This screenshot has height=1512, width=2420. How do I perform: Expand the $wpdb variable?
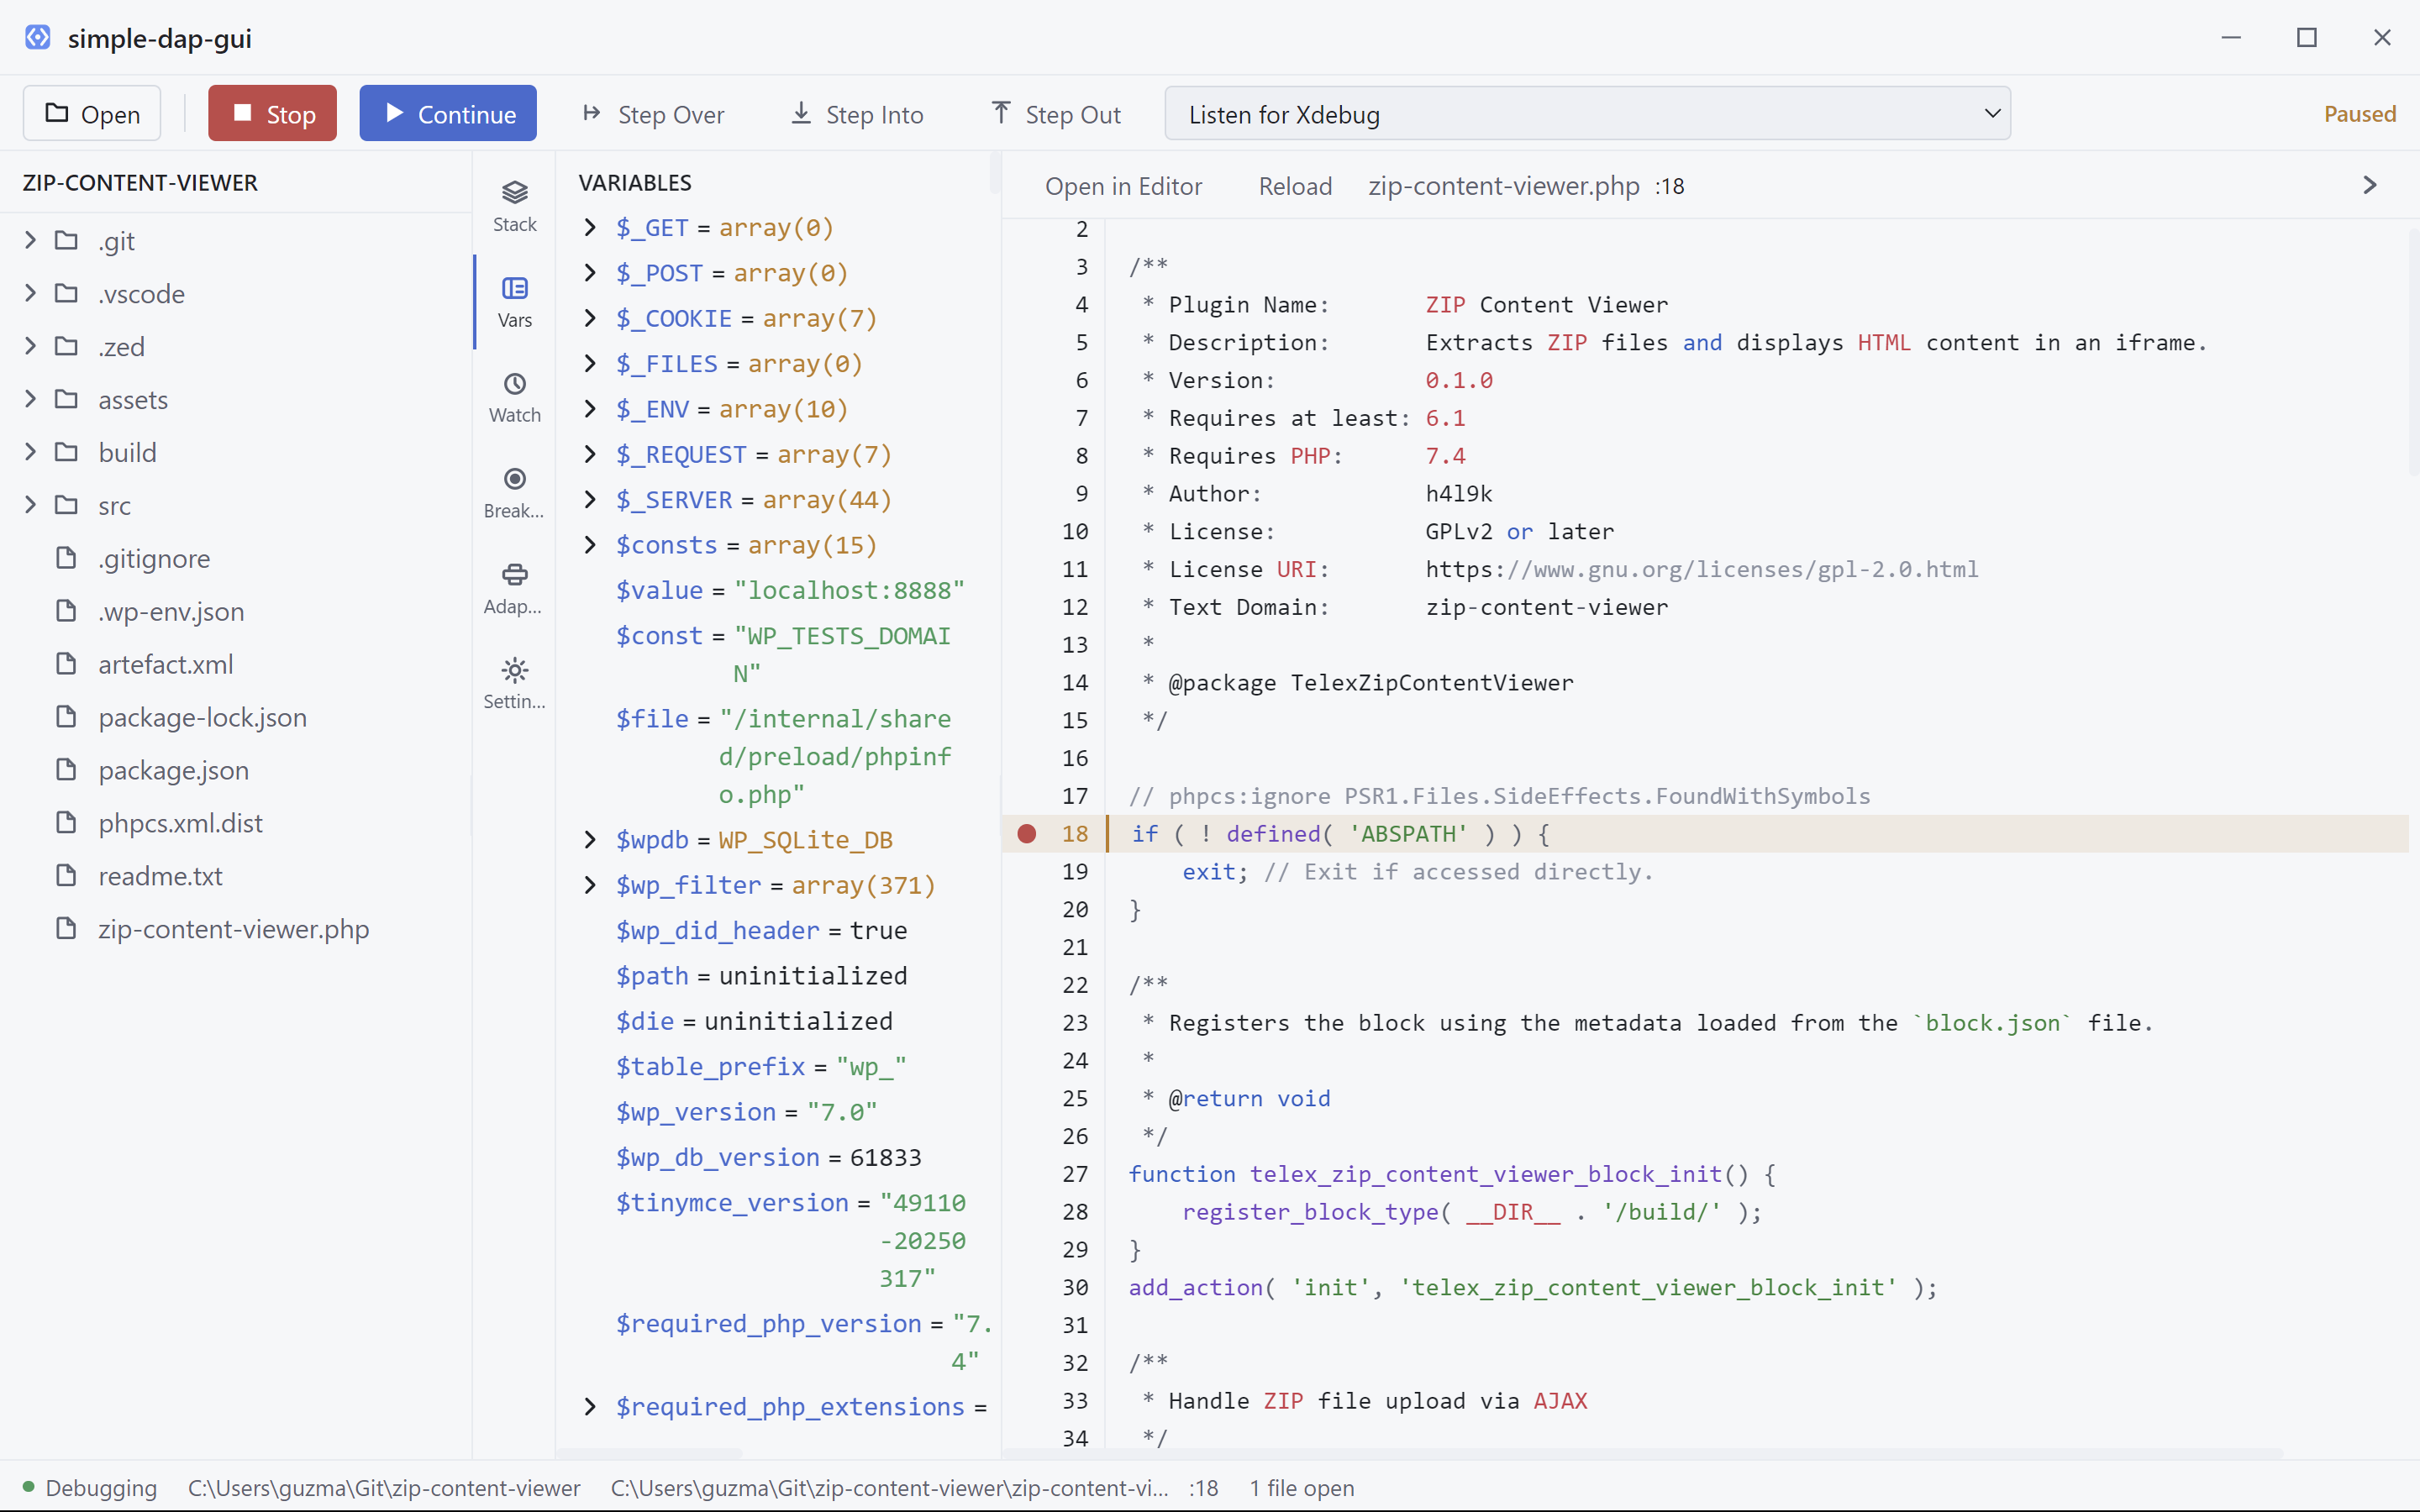590,840
